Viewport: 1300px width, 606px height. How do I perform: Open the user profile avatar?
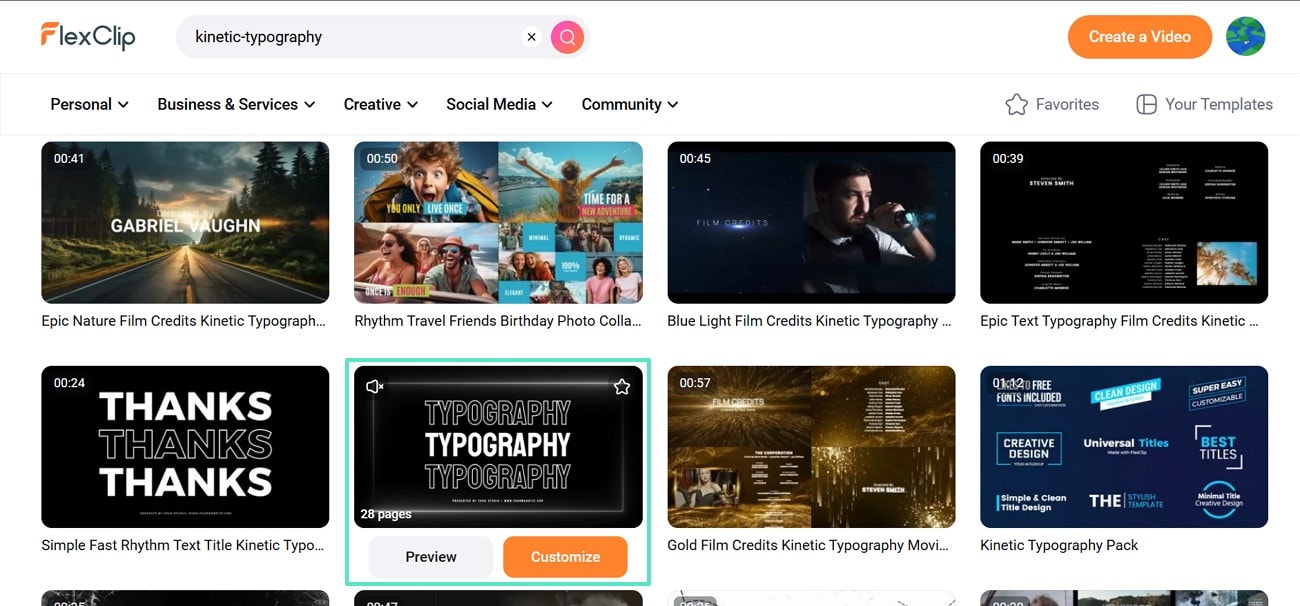1245,36
